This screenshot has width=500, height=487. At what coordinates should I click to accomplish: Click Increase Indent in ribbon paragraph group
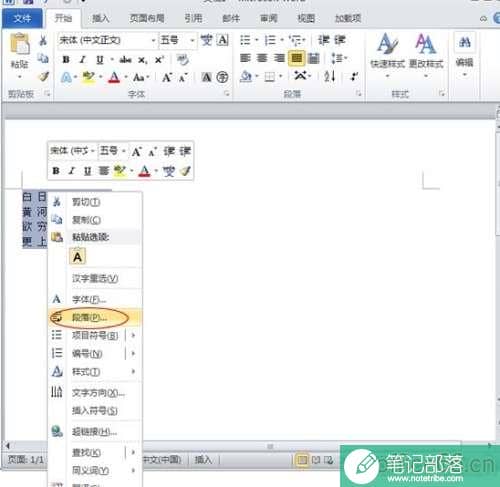340,40
